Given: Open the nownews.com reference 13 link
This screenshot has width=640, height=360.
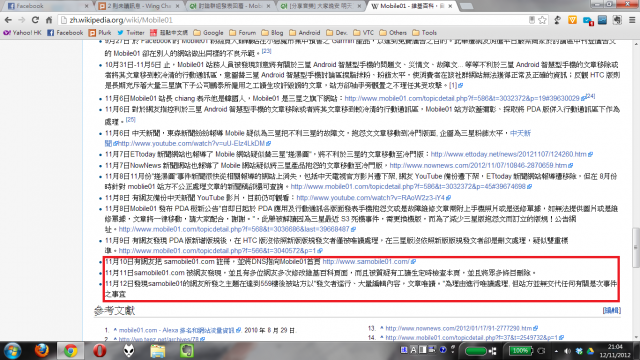Looking at the screenshot, I should (459, 328).
